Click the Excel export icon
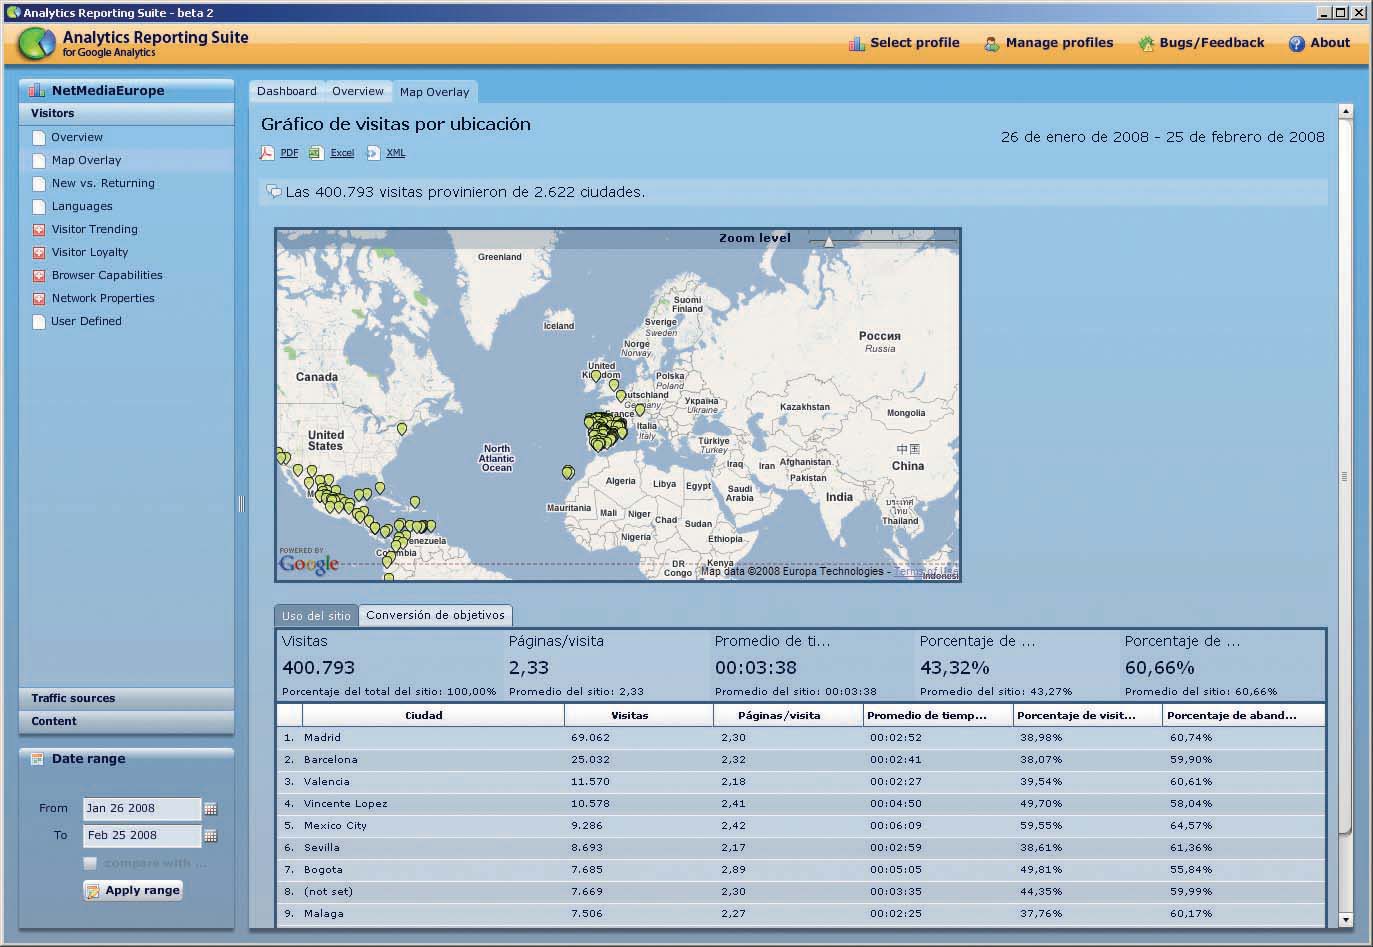This screenshot has width=1373, height=947. pyautogui.click(x=316, y=153)
